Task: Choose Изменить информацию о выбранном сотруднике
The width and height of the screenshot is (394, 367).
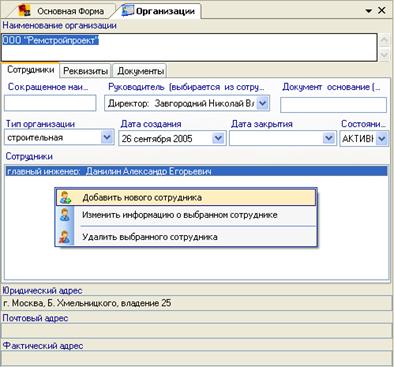Action: 186,215
